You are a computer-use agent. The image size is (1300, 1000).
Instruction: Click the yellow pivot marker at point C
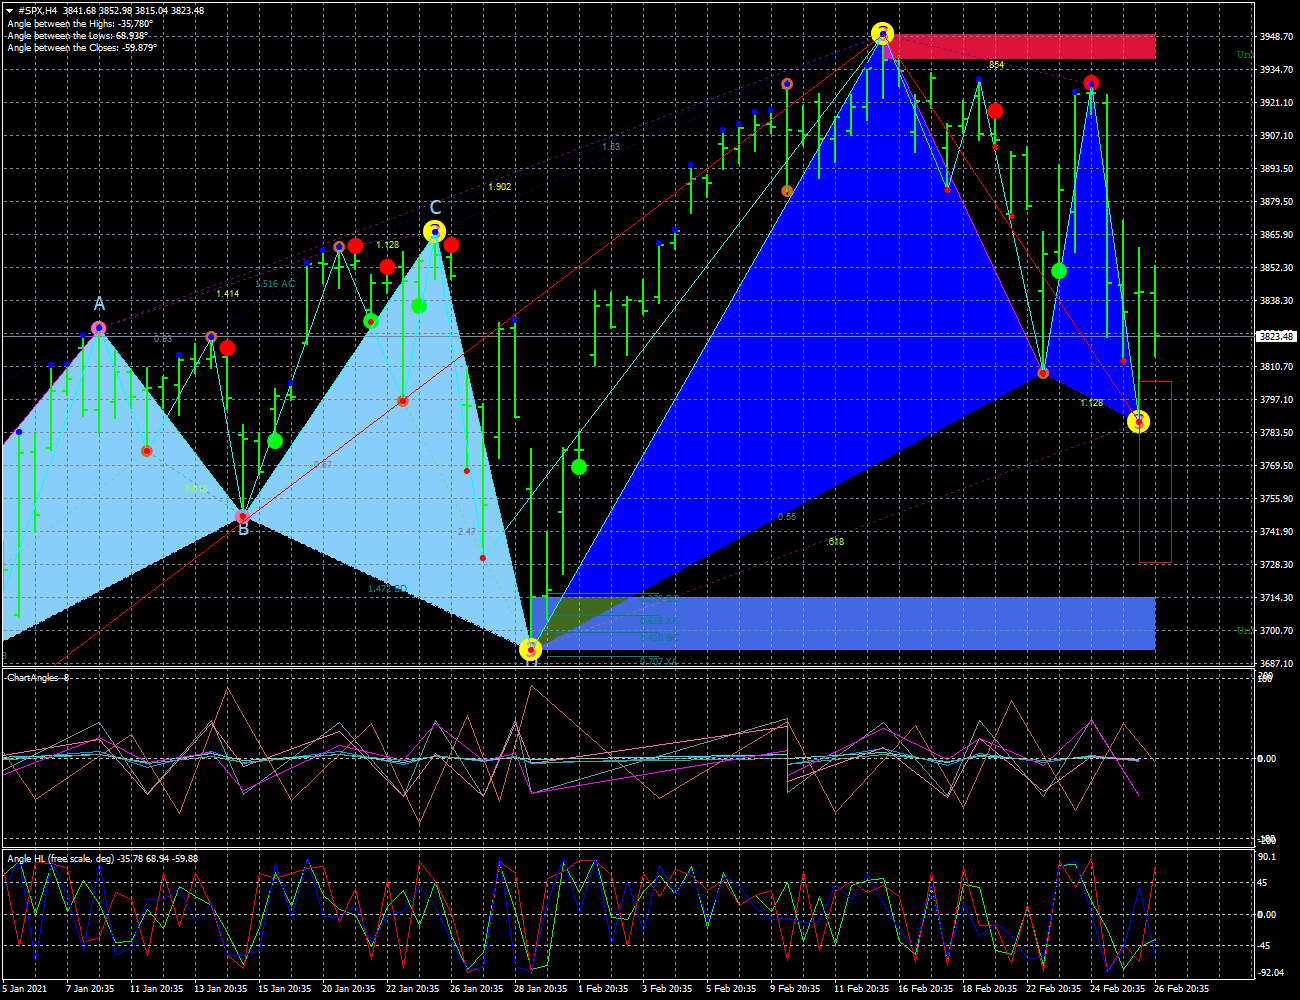click(x=434, y=232)
